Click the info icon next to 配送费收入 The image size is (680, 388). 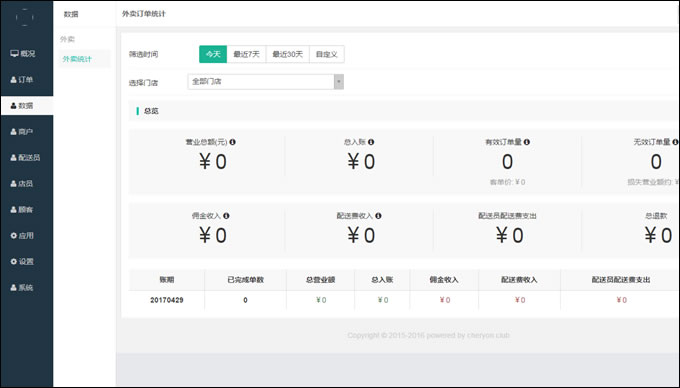[378, 215]
